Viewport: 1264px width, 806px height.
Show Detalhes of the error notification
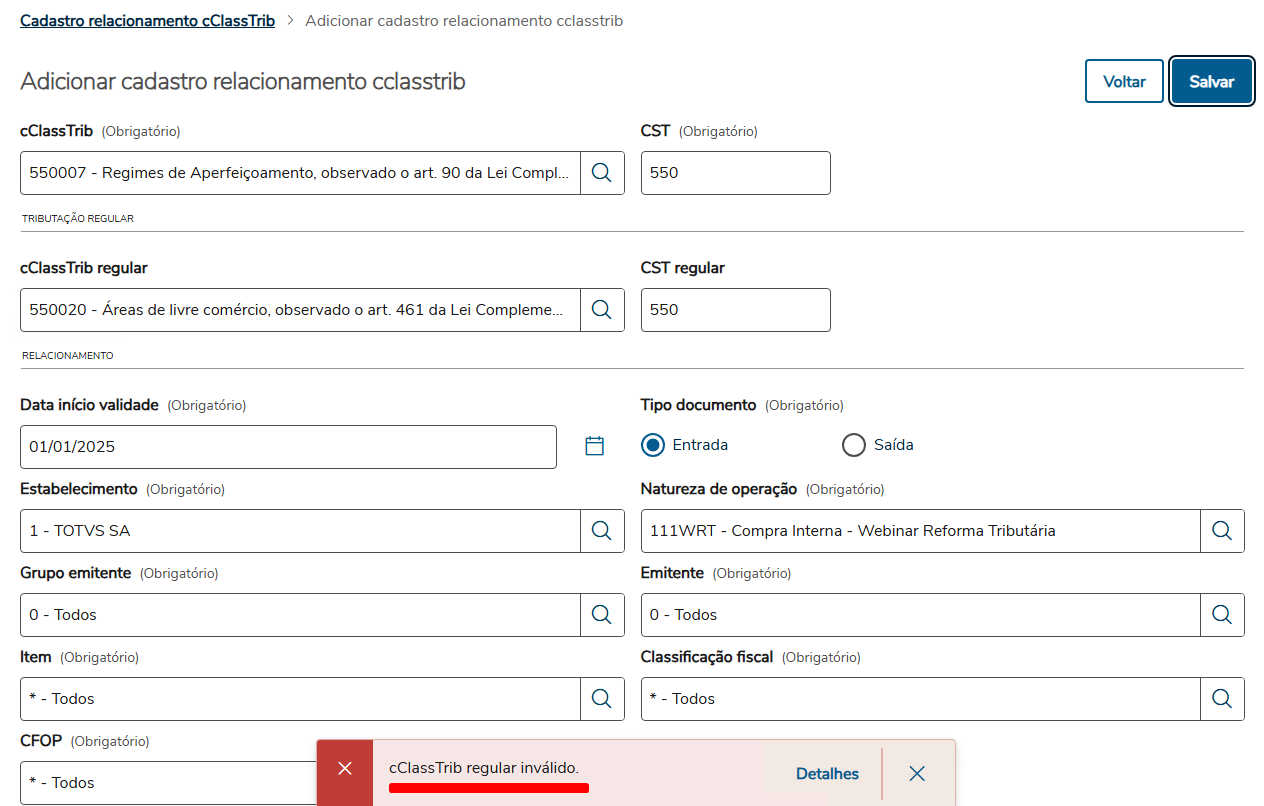click(827, 773)
